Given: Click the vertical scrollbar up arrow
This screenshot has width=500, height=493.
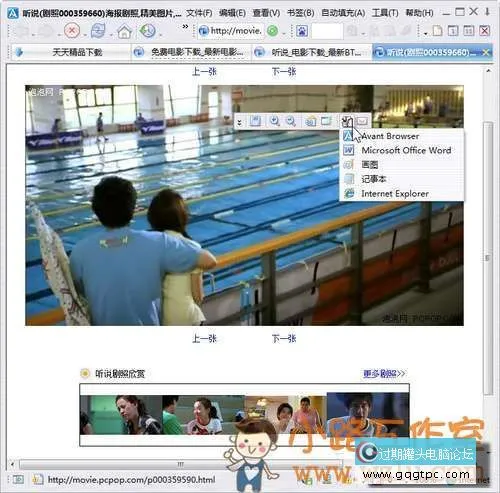Looking at the screenshot, I should pyautogui.click(x=488, y=71).
